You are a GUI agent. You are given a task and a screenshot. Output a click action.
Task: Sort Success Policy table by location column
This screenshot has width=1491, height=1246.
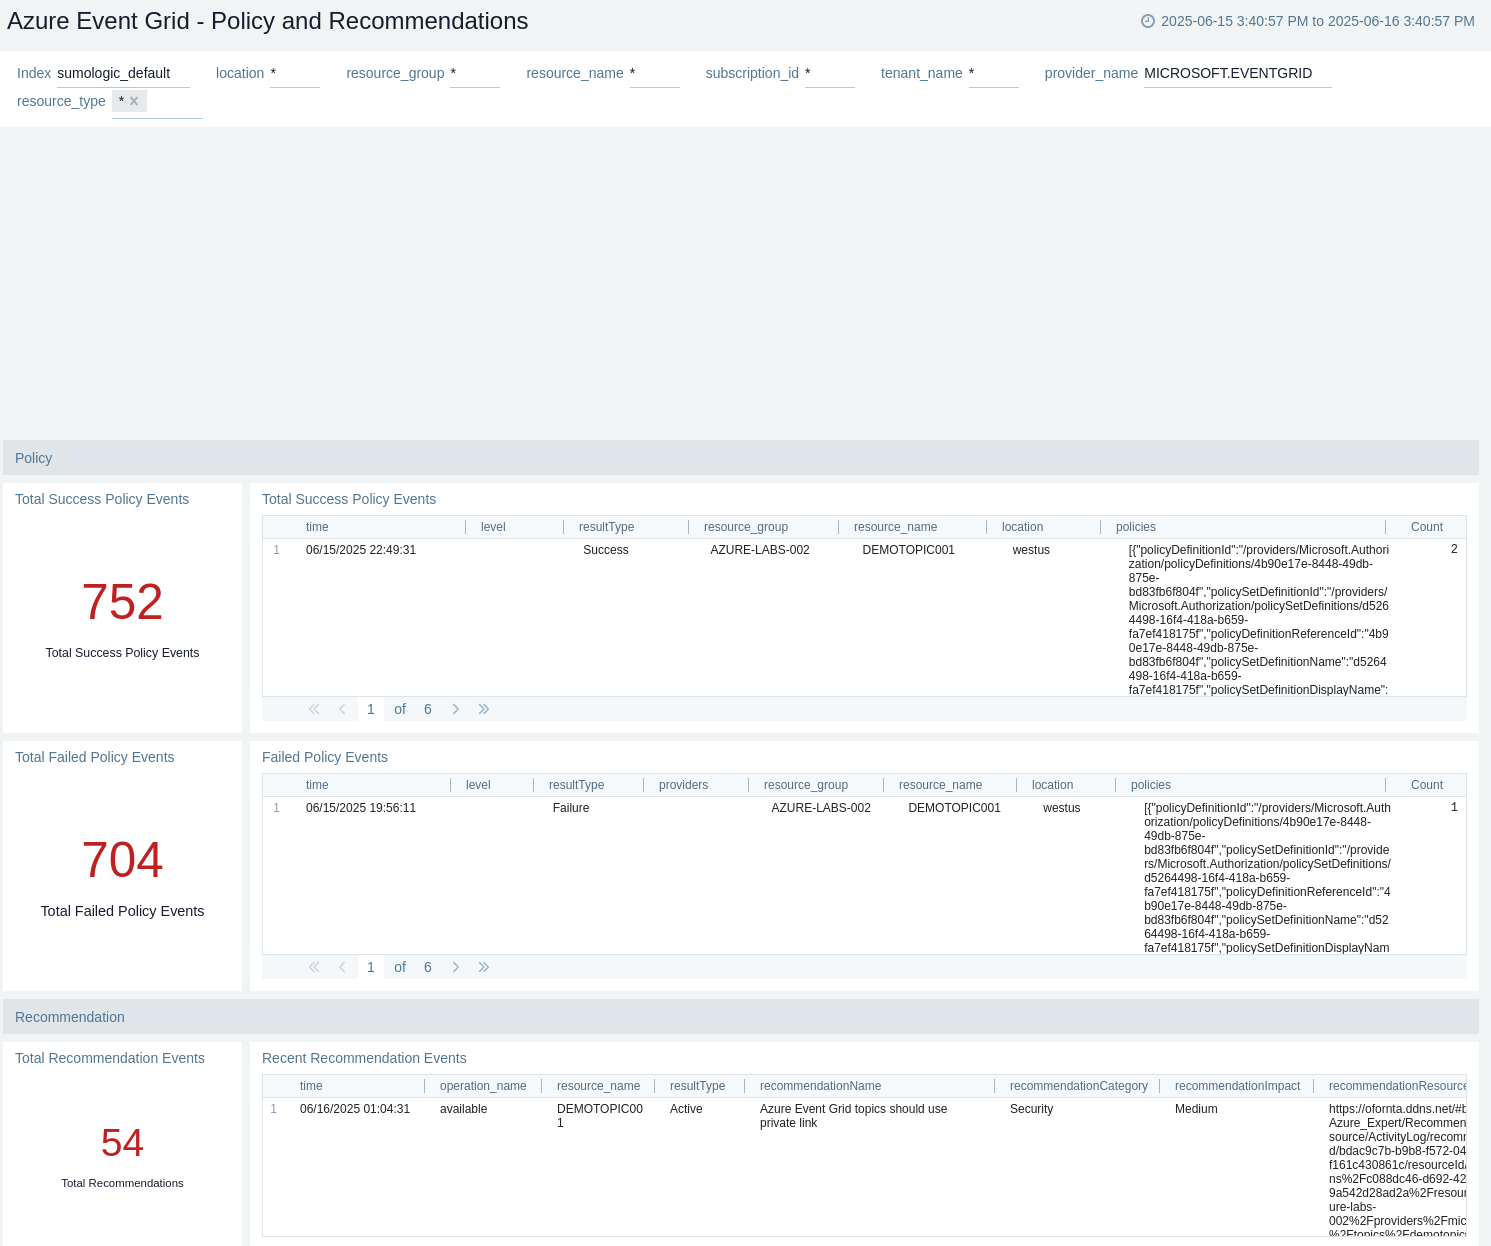[x=1022, y=527]
